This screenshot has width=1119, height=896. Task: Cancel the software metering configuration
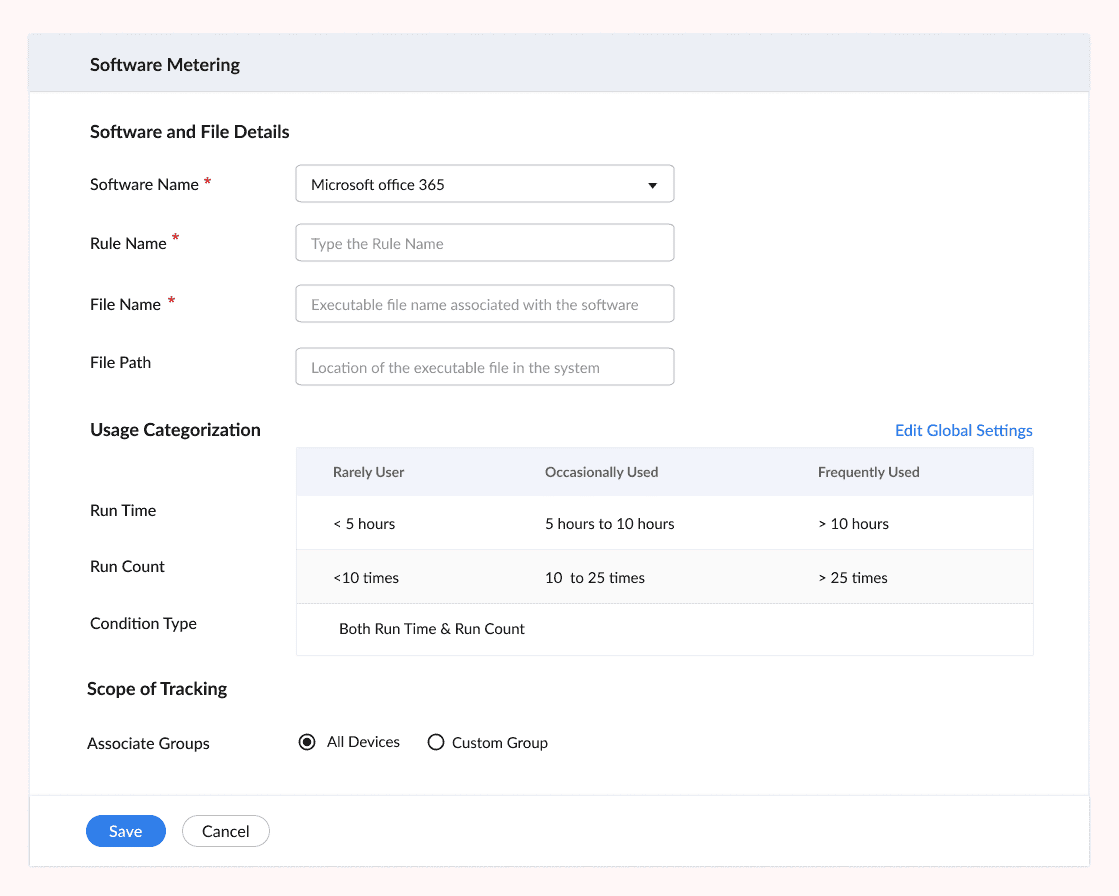[225, 831]
